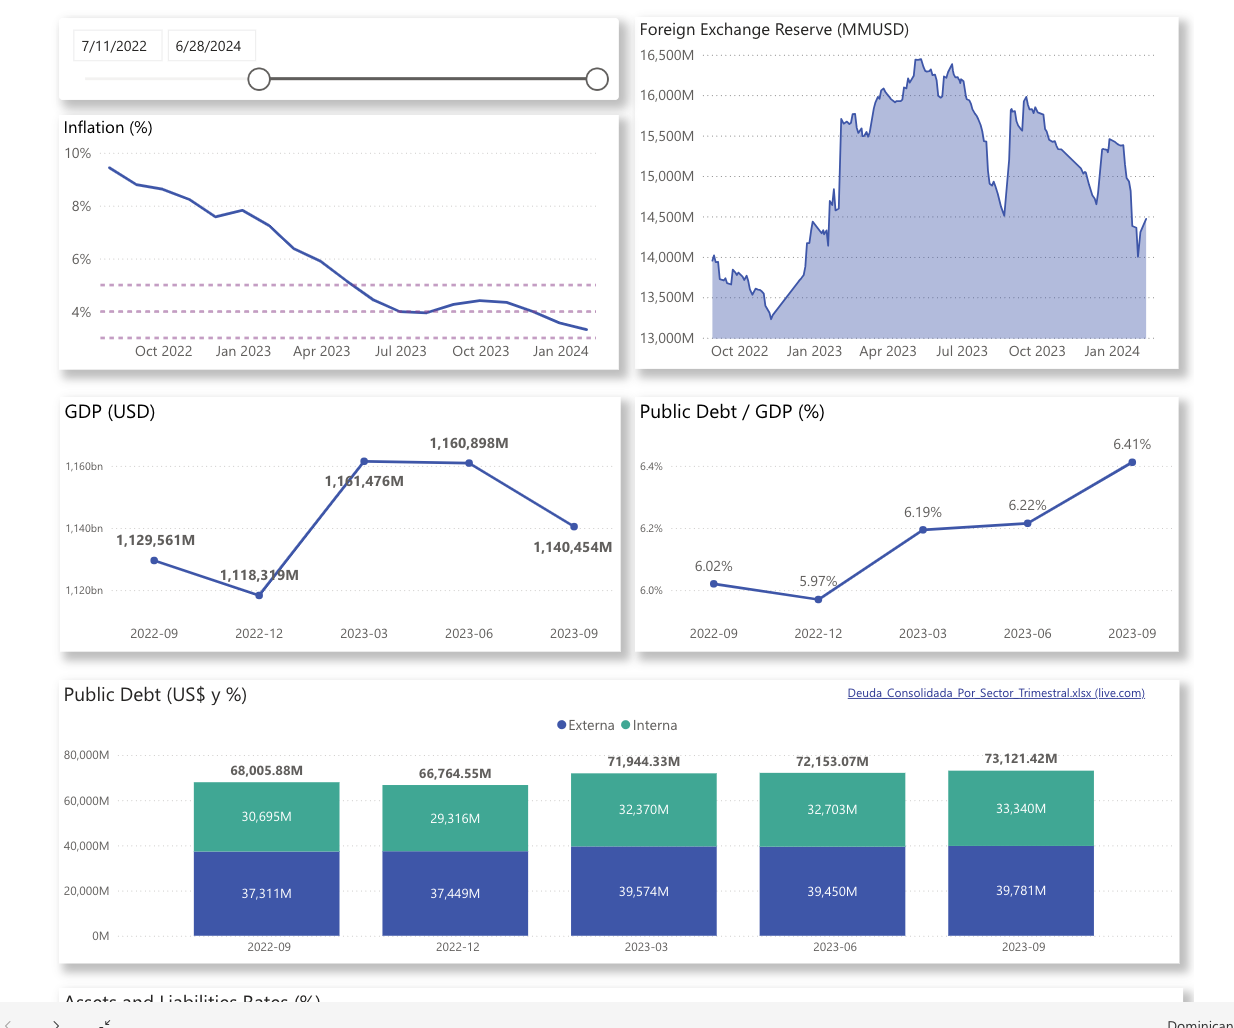
Task: Click the Foreign Exchange Reserve (MMUSD) title
Action: 774,30
